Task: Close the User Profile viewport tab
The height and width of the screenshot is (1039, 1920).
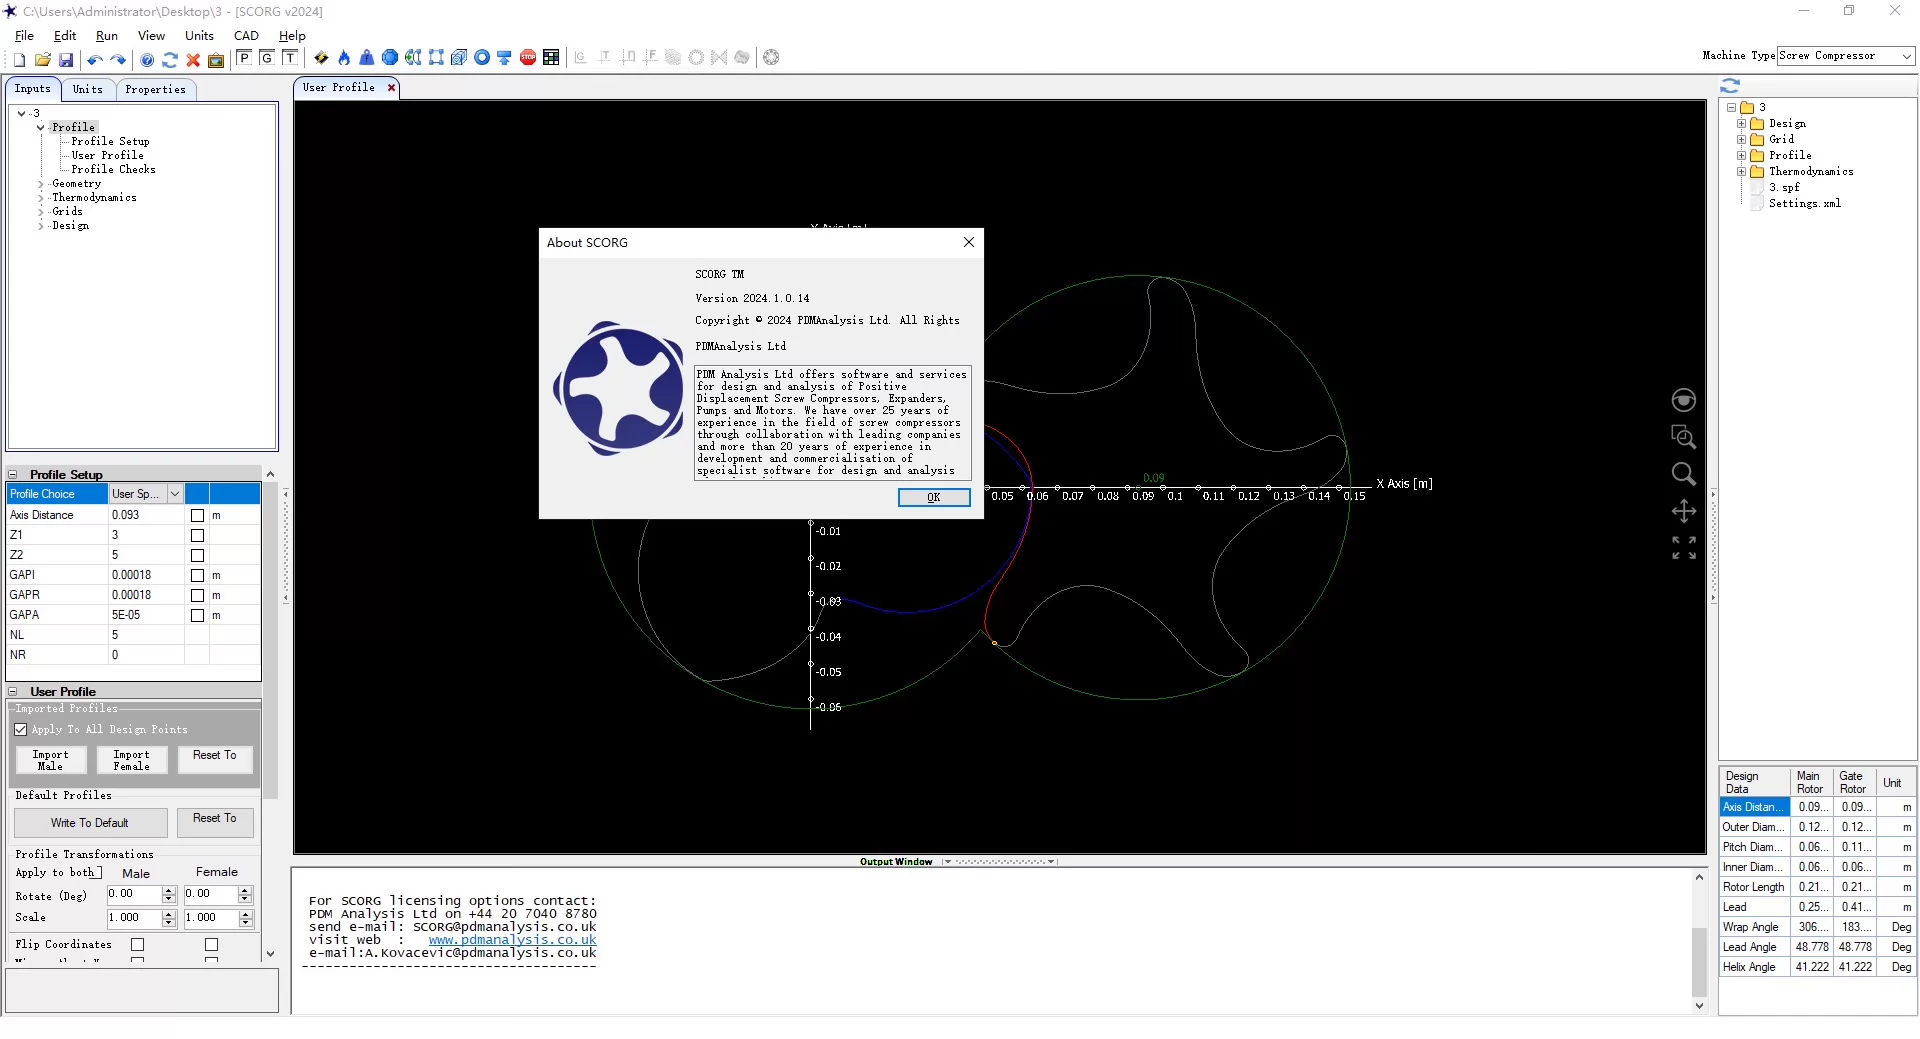Action: coord(392,88)
